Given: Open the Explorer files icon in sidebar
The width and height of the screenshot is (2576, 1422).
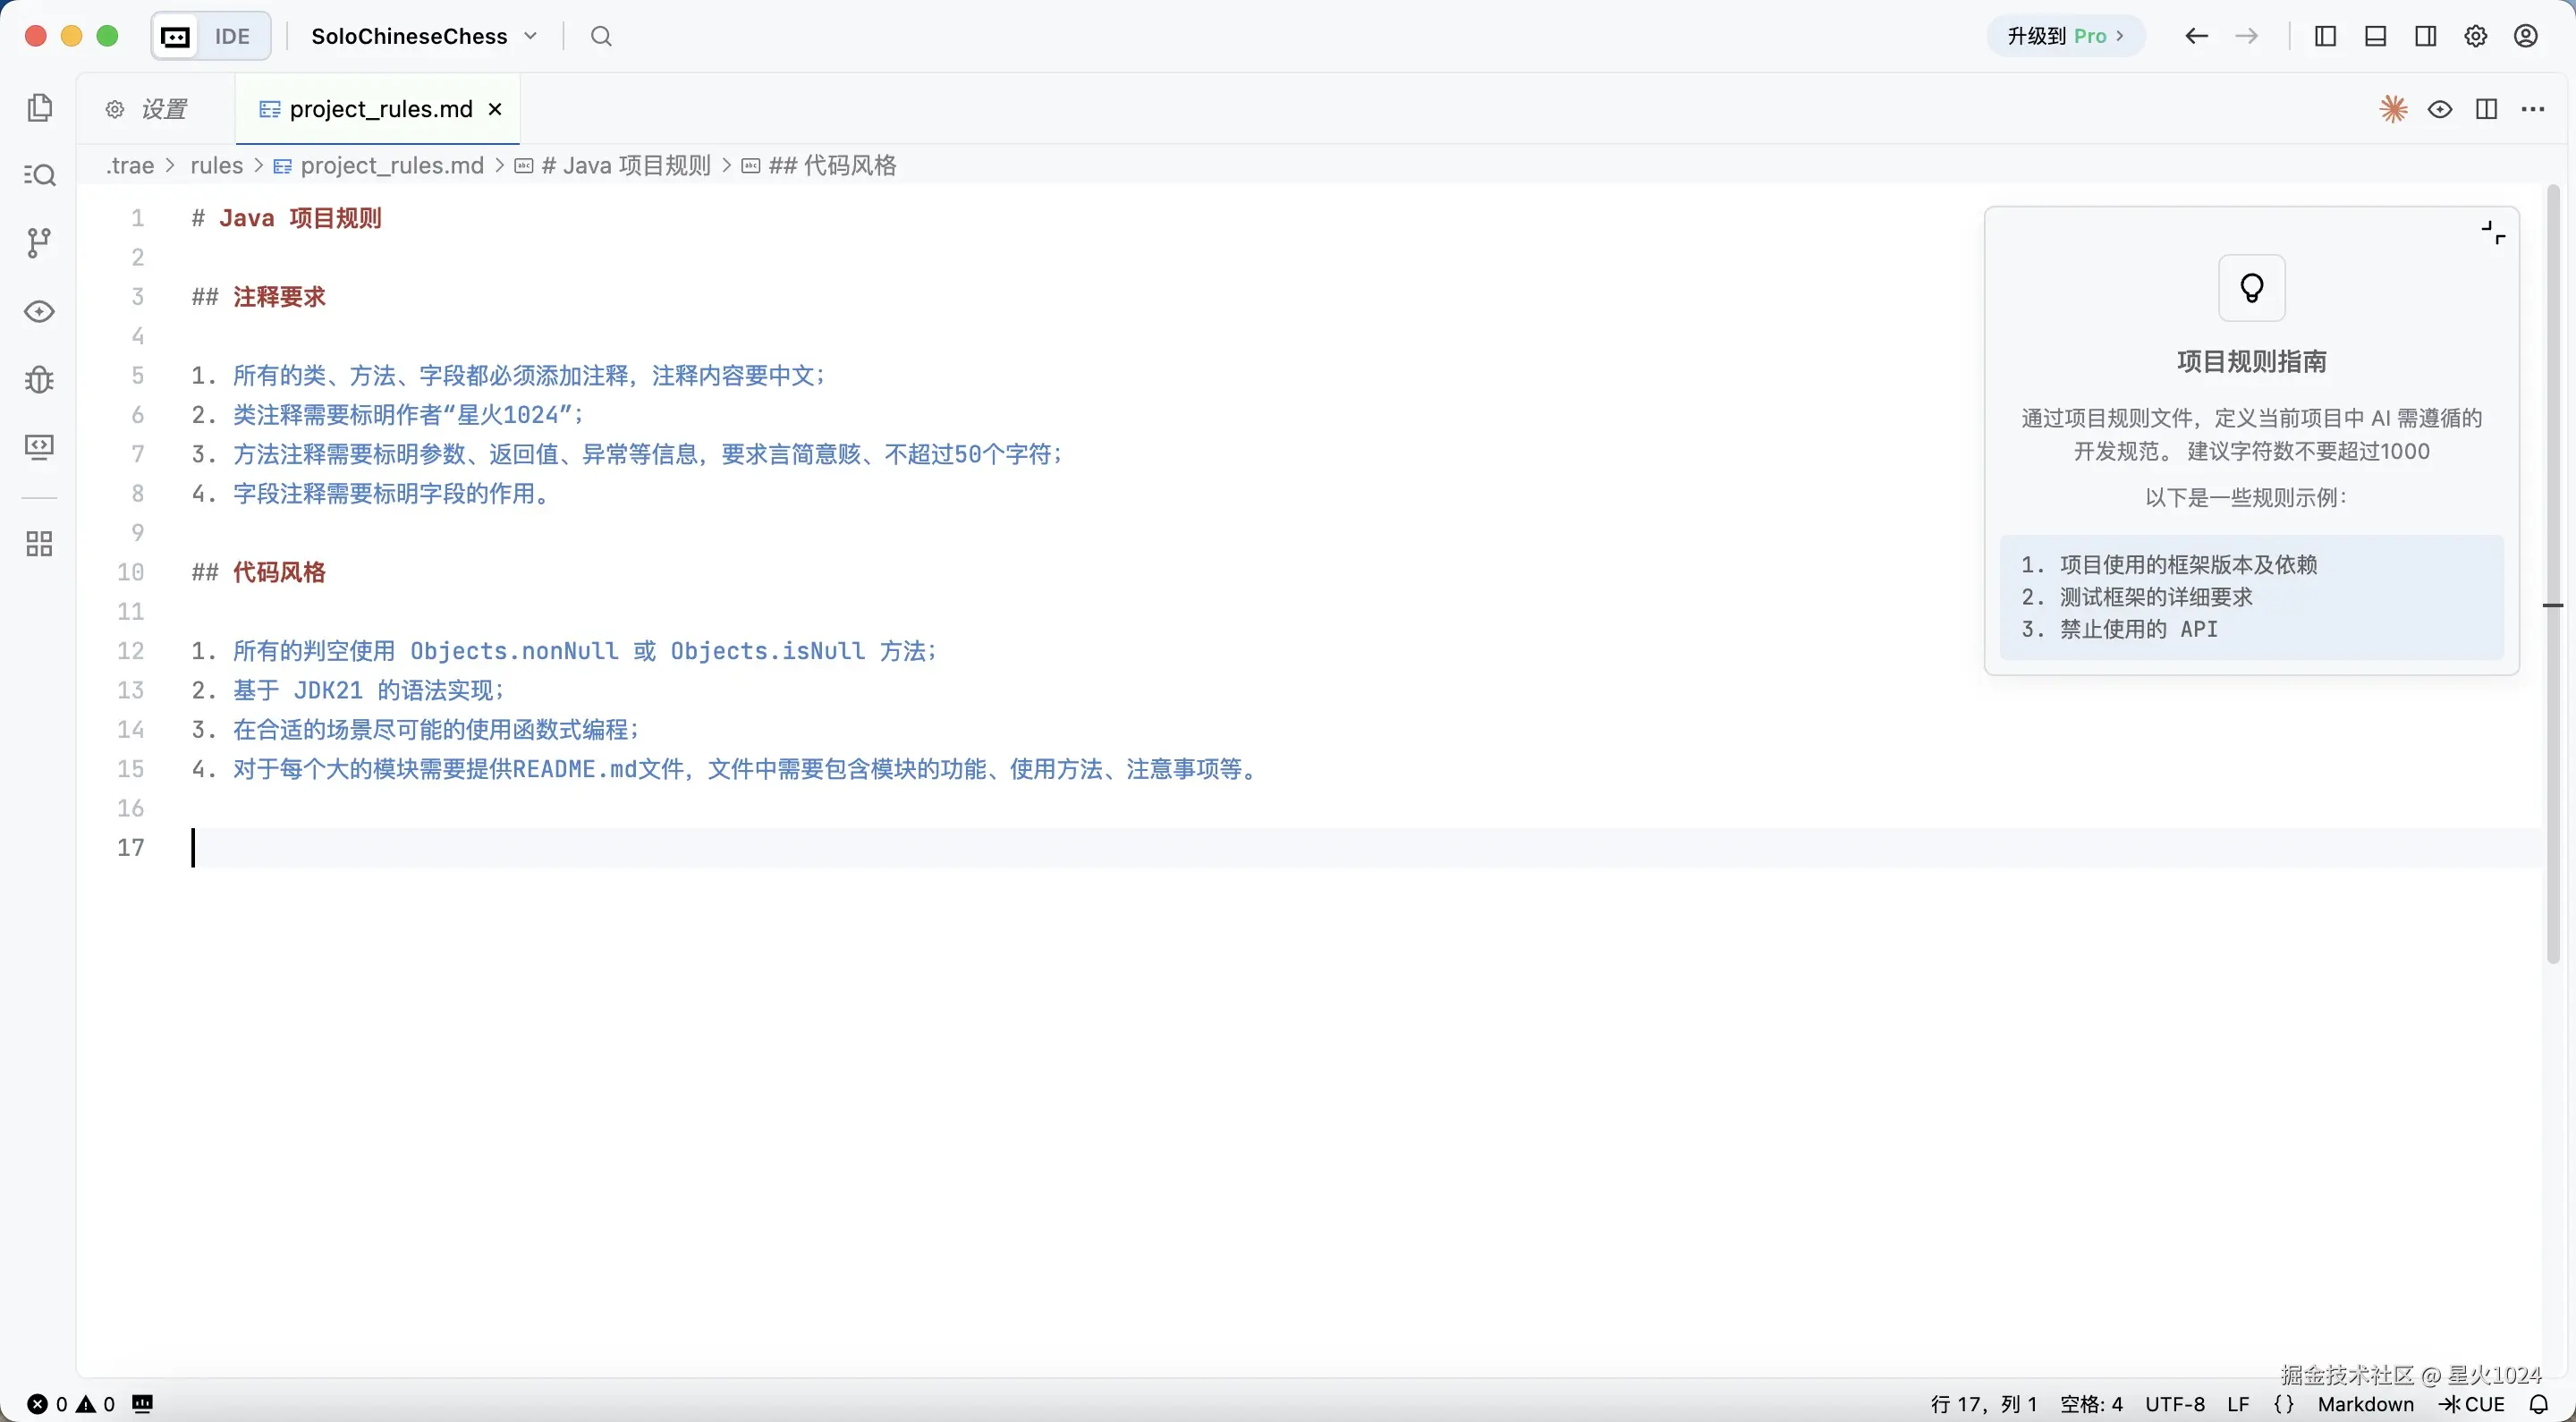Looking at the screenshot, I should click(39, 108).
